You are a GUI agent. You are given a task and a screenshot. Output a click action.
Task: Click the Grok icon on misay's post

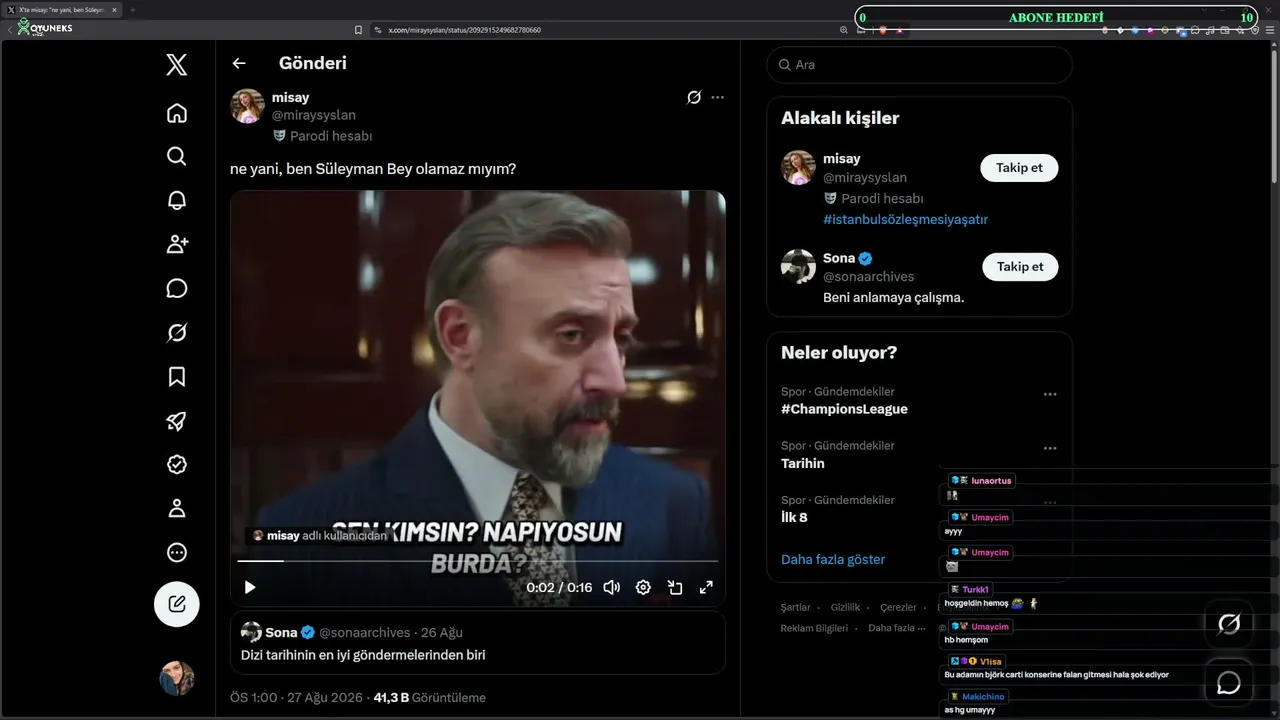[x=694, y=97]
